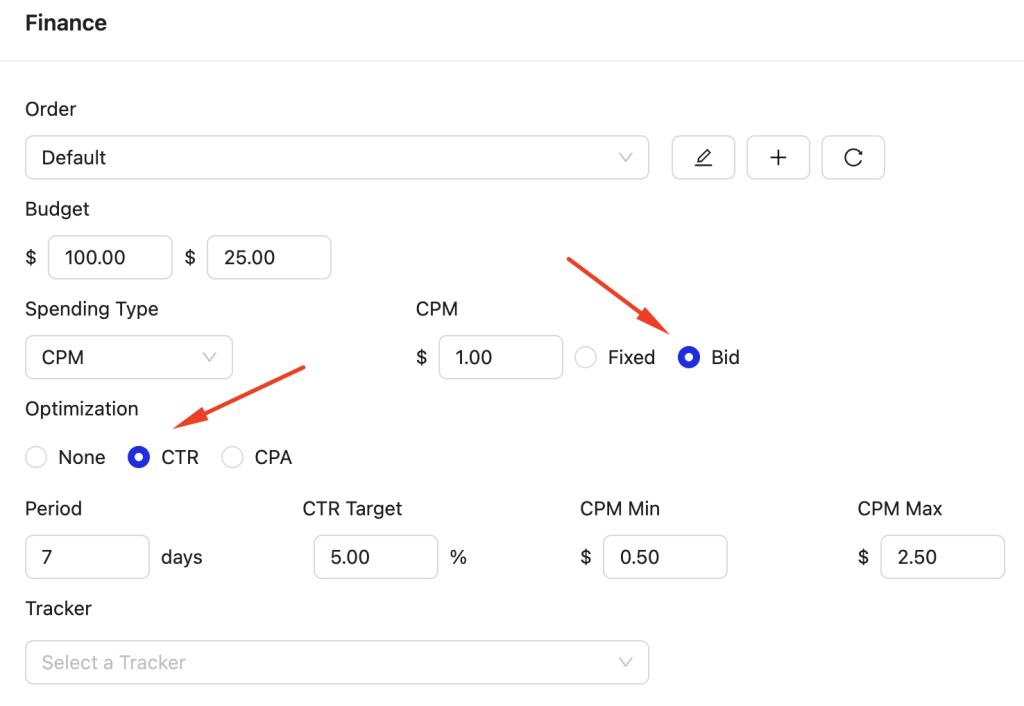Click the Period days input field
Viewport: 1024px width, 706px height.
(x=87, y=557)
